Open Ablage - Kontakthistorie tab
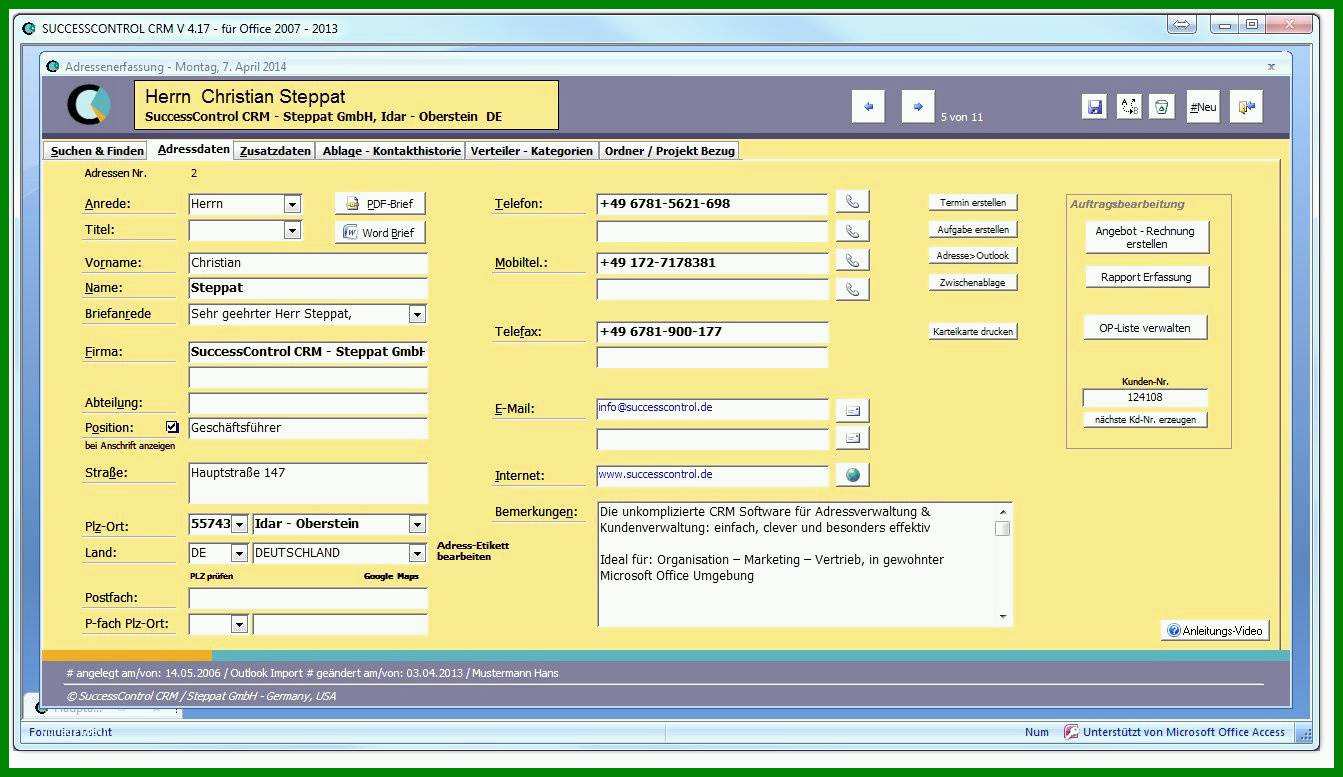1343x777 pixels. click(x=392, y=151)
